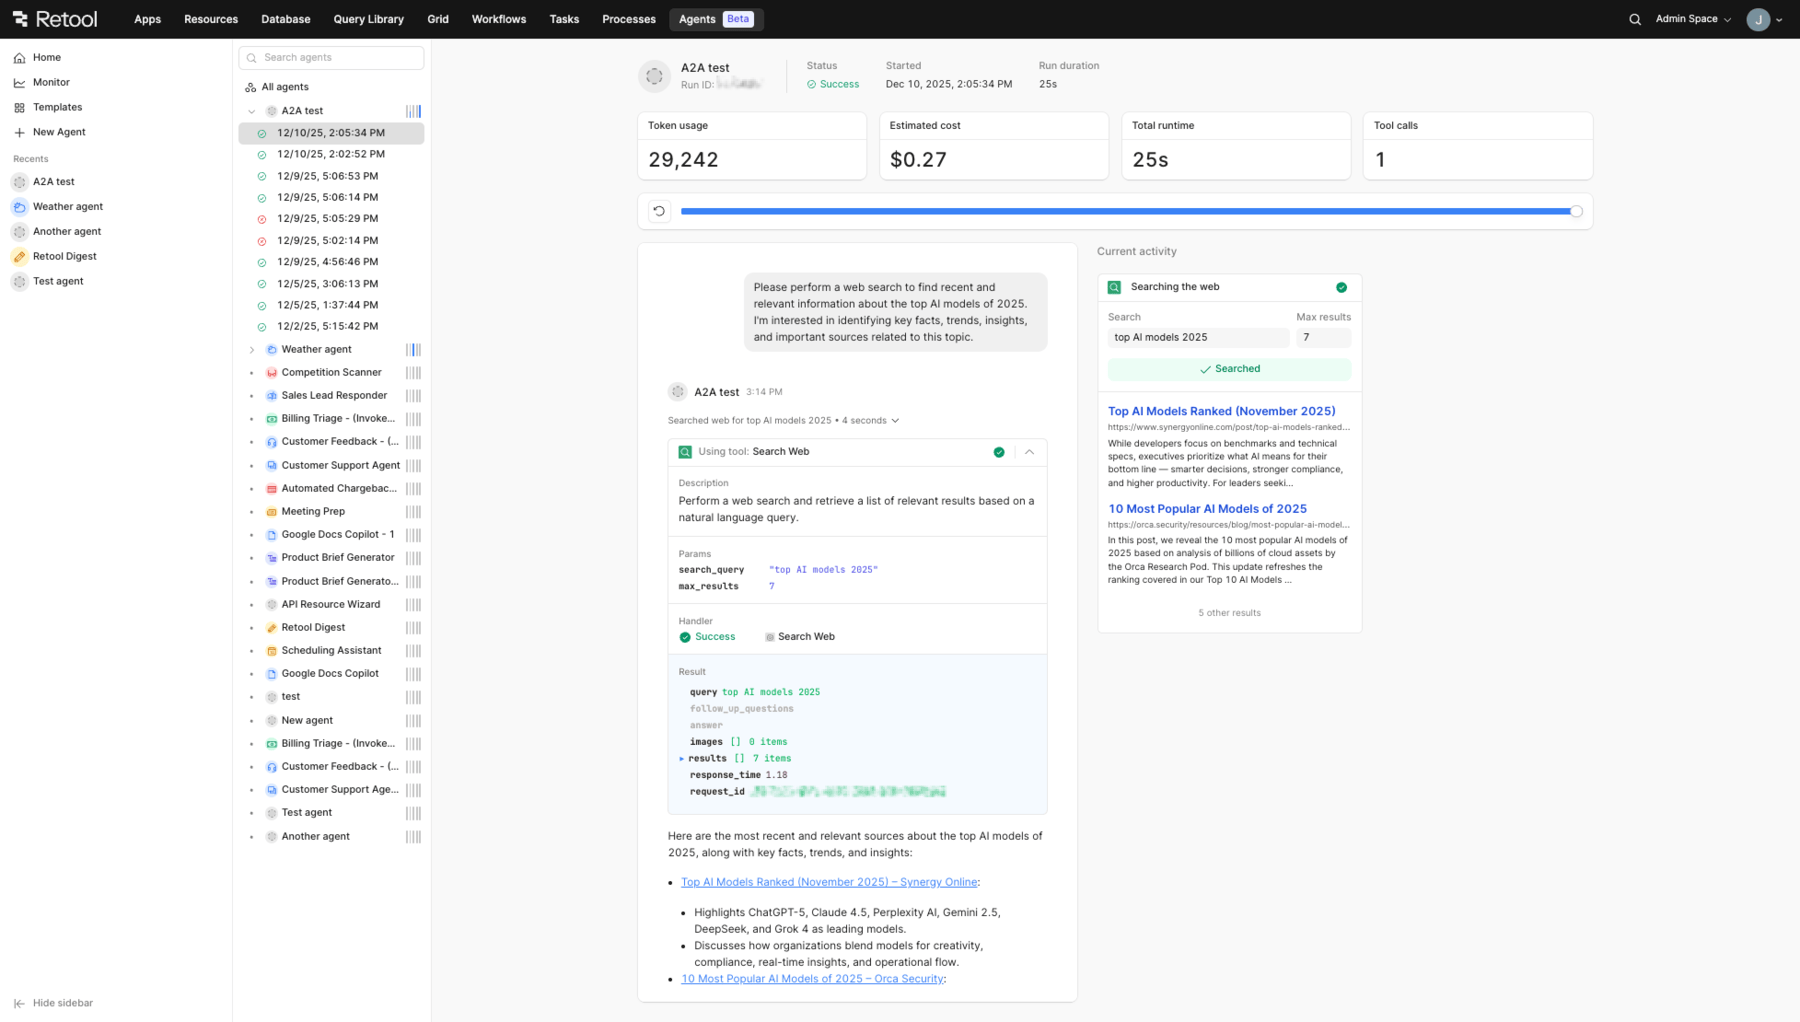Open the Query Library menu item
The image size is (1800, 1022).
point(368,19)
